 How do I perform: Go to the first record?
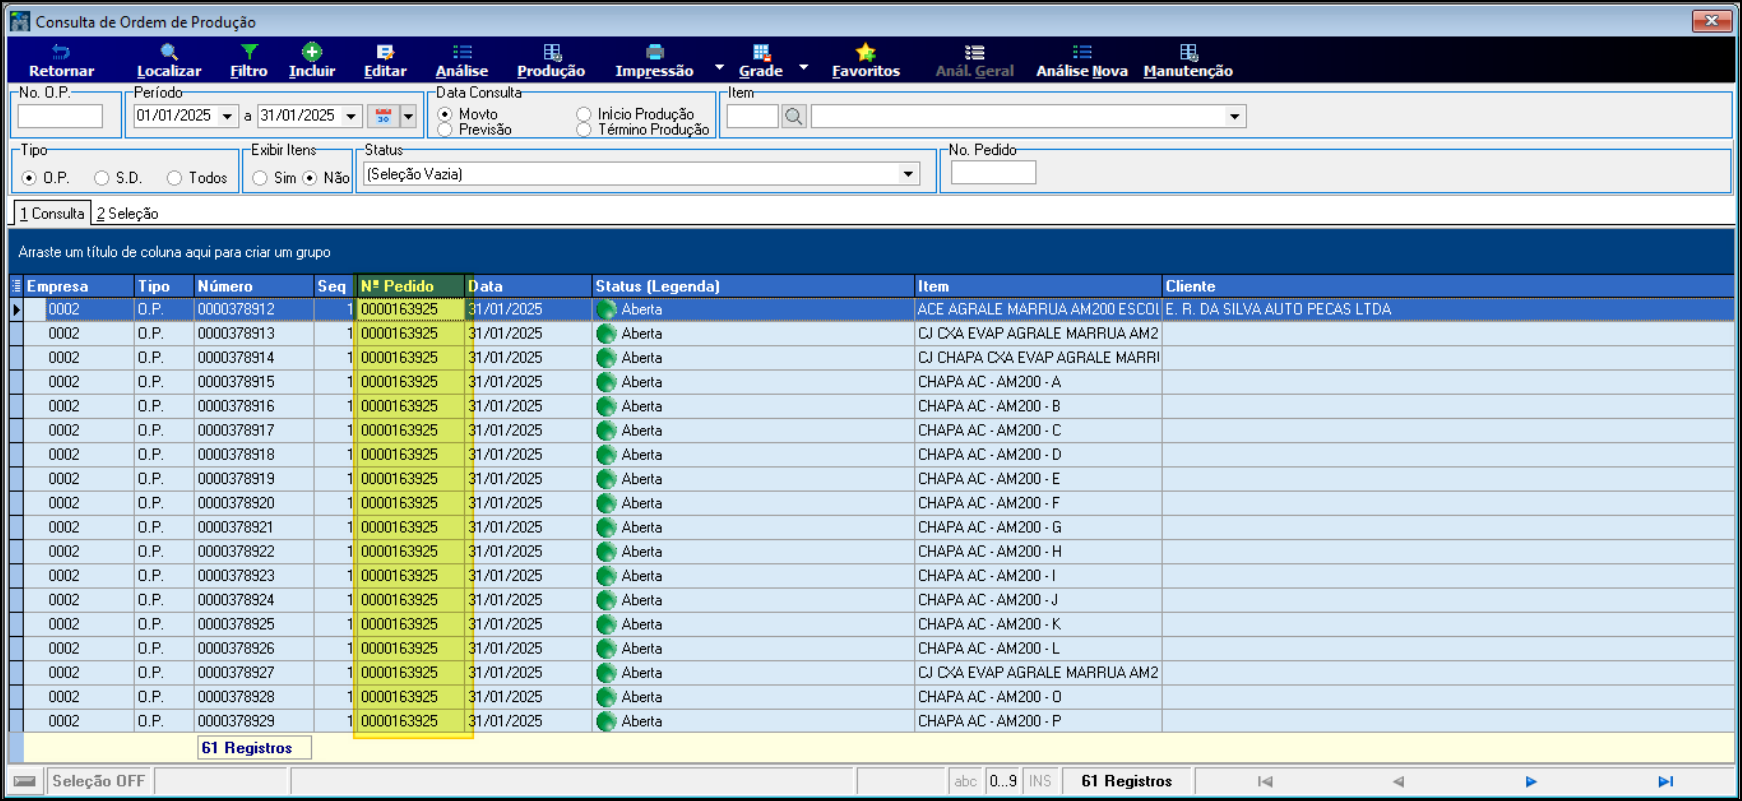click(1265, 781)
